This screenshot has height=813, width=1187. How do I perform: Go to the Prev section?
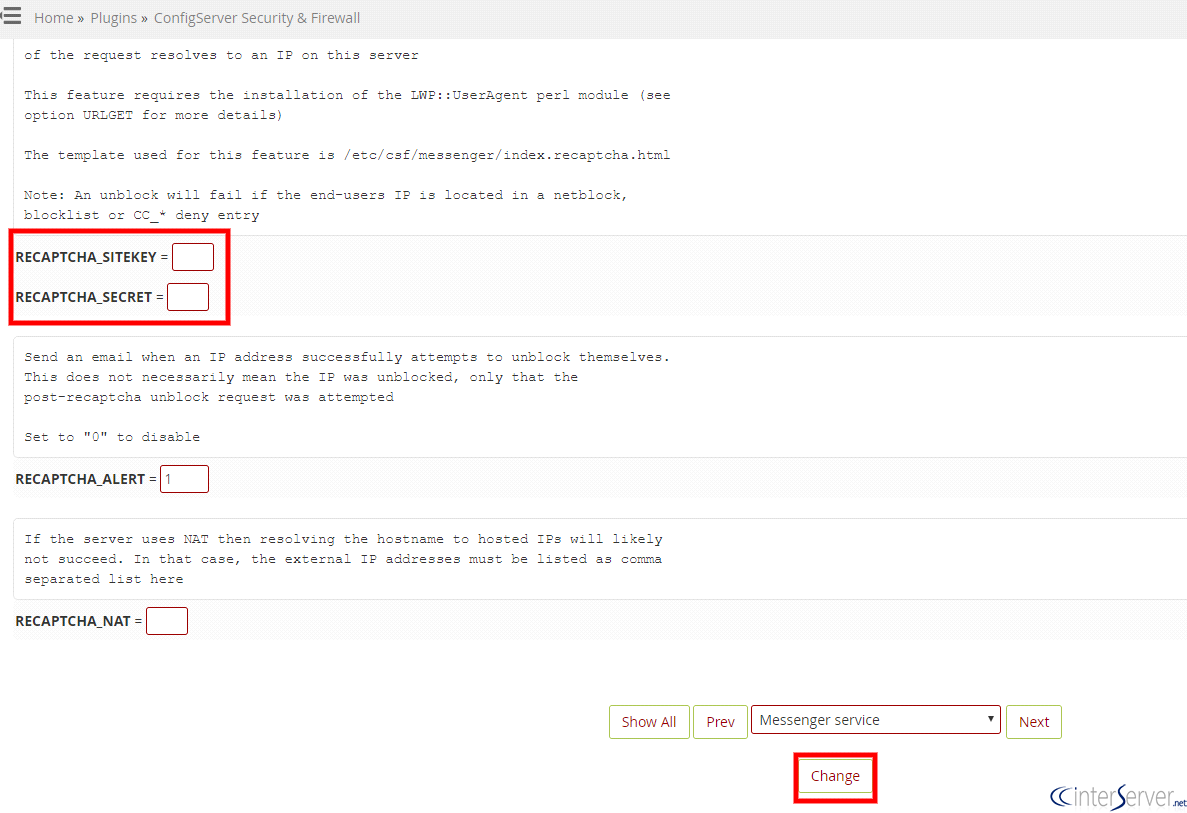[720, 722]
